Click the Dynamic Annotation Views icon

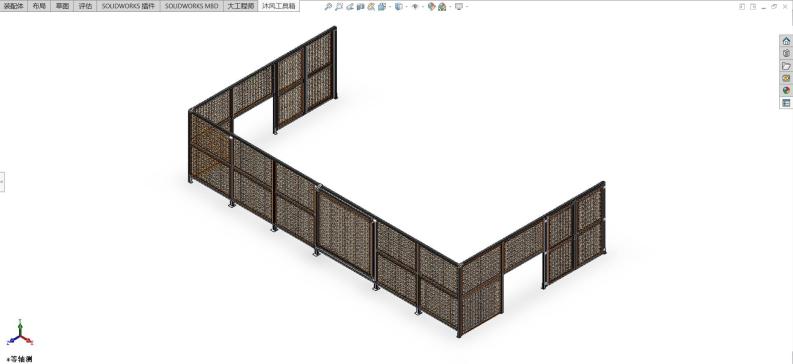tap(371, 7)
